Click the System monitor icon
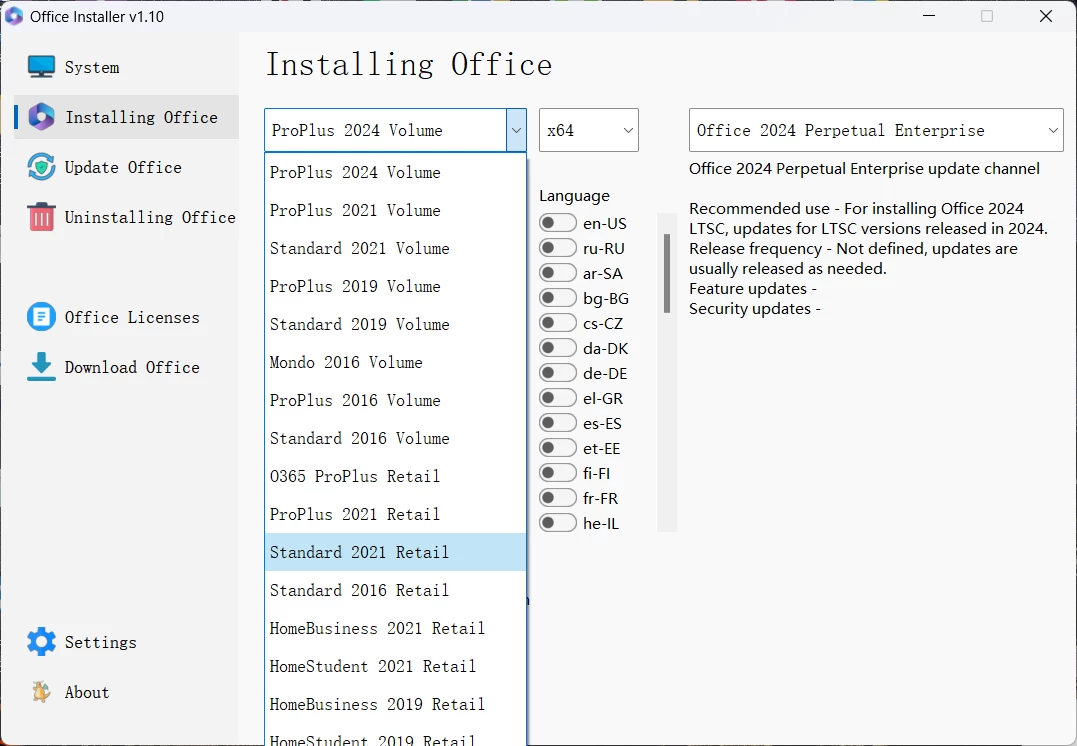The width and height of the screenshot is (1077, 746). click(41, 67)
